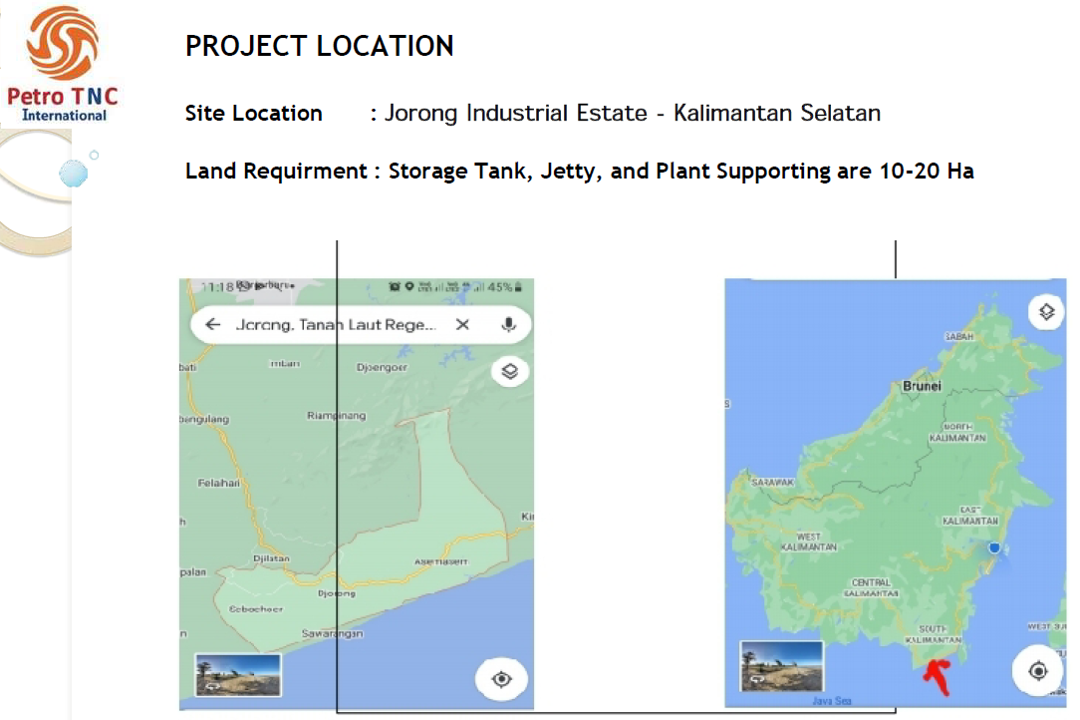
Task: Click the back arrow in the map search bar
Action: click(x=213, y=324)
